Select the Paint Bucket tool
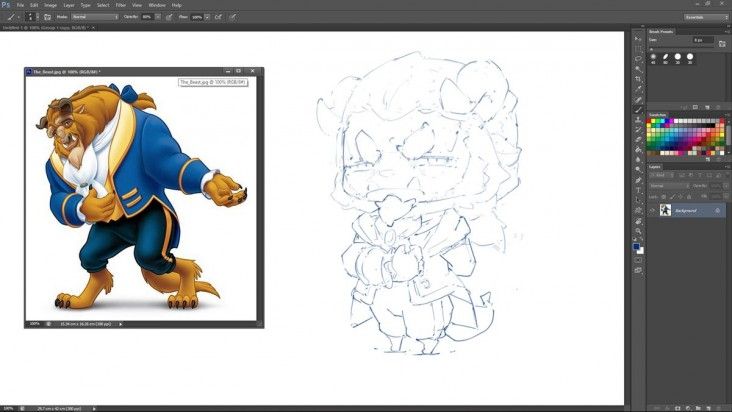The width and height of the screenshot is (732, 412). [638, 149]
